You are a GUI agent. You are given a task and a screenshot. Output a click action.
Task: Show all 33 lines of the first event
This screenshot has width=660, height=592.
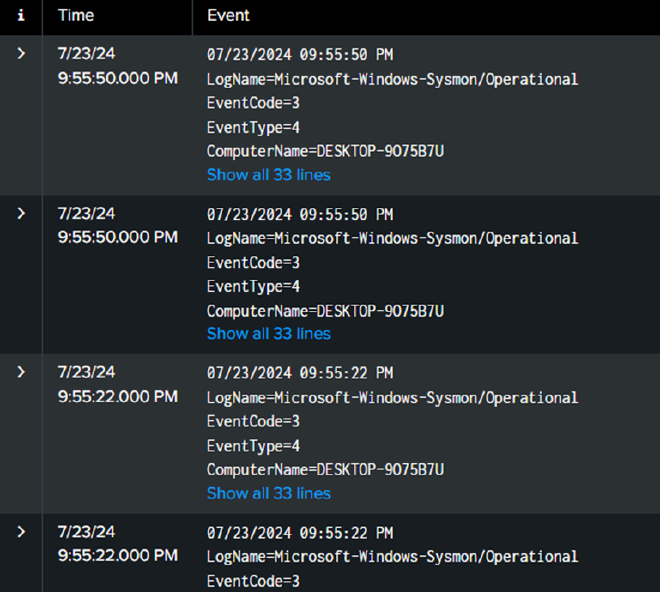[x=268, y=175]
